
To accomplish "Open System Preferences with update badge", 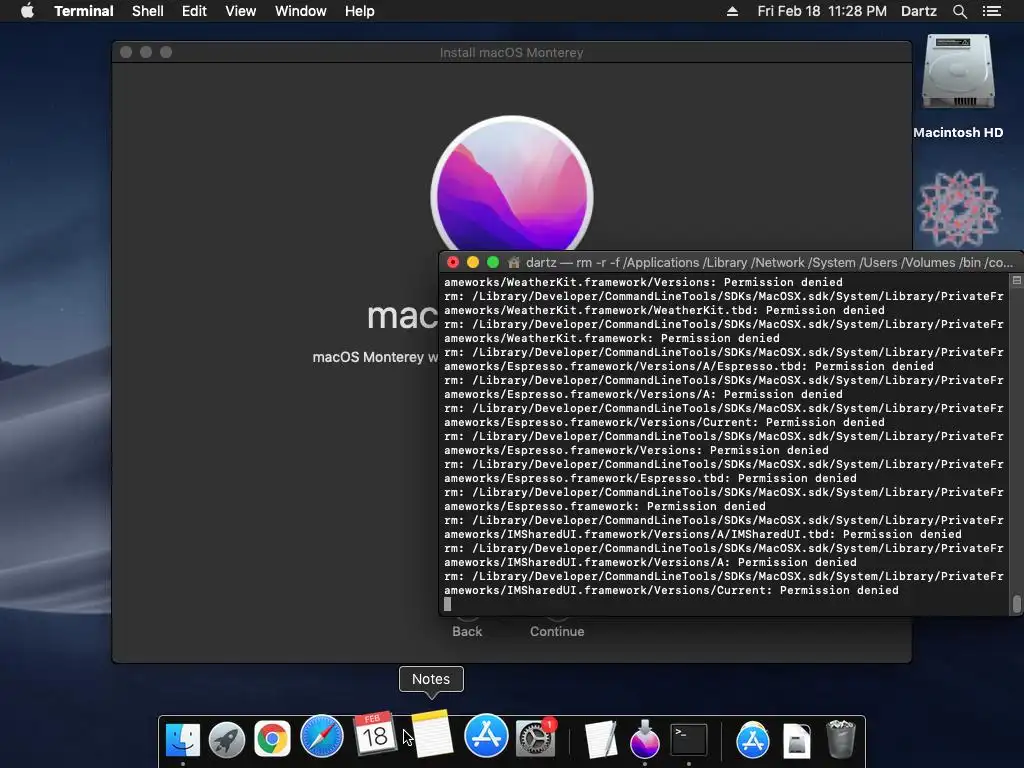I will pyautogui.click(x=536, y=739).
